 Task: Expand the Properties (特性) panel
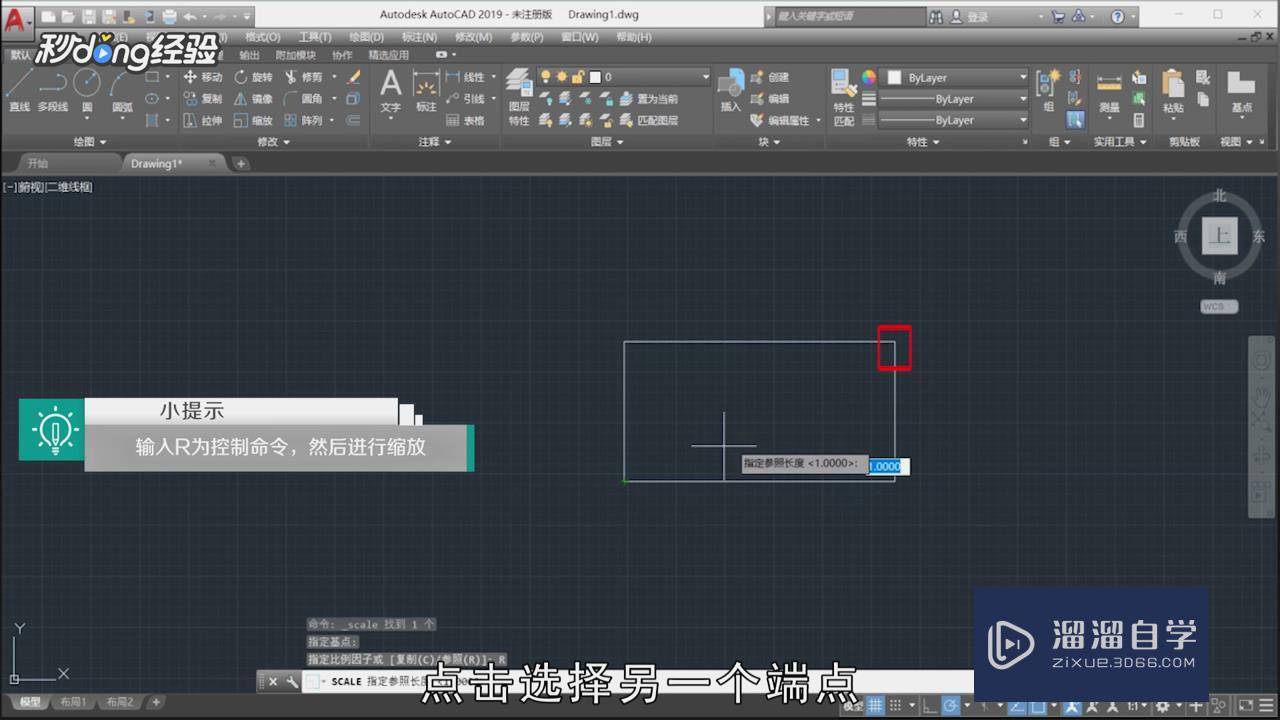922,142
